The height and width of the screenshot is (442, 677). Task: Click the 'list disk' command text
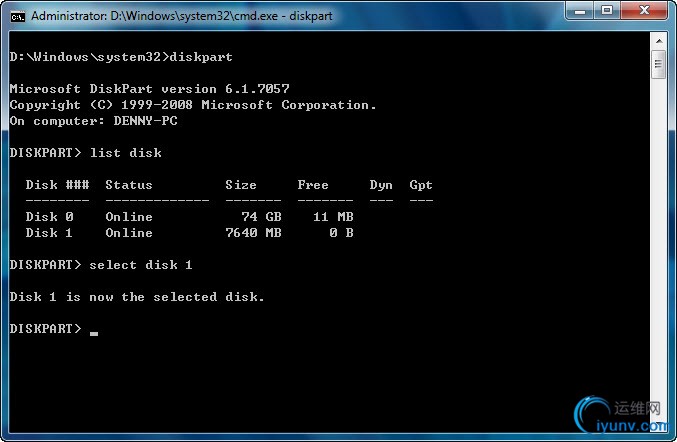pos(126,153)
